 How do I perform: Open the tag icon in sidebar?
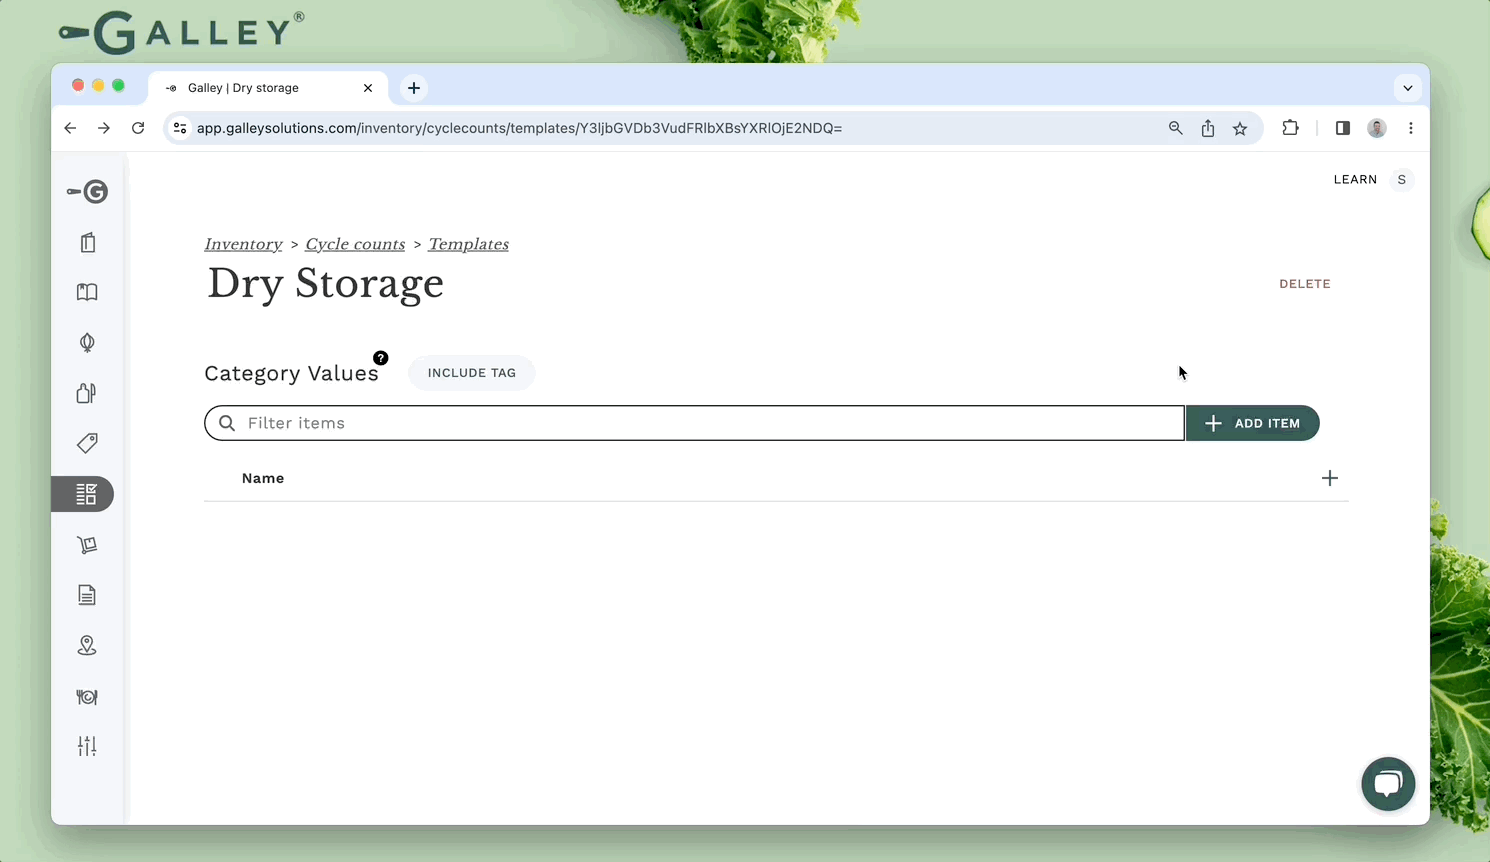88,443
